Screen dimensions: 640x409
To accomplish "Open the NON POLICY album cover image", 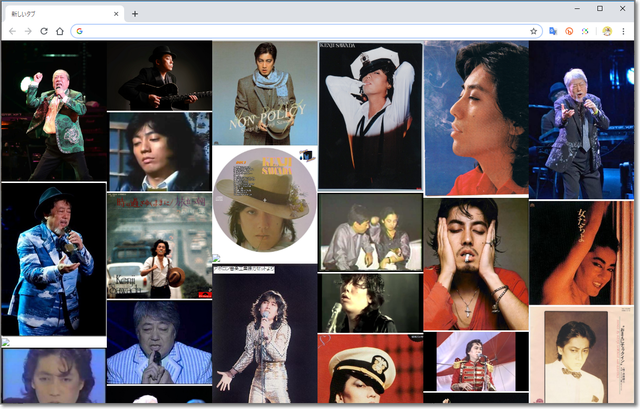I will (264, 93).
